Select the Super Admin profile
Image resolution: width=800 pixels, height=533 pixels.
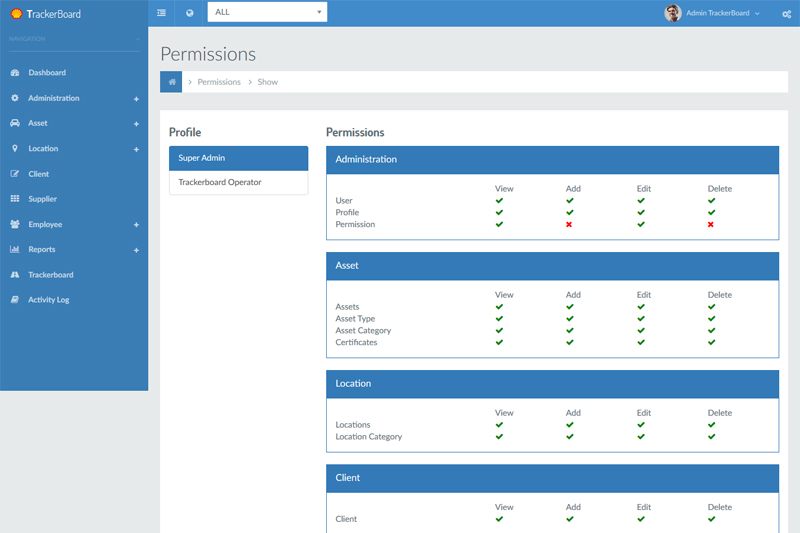pyautogui.click(x=238, y=158)
